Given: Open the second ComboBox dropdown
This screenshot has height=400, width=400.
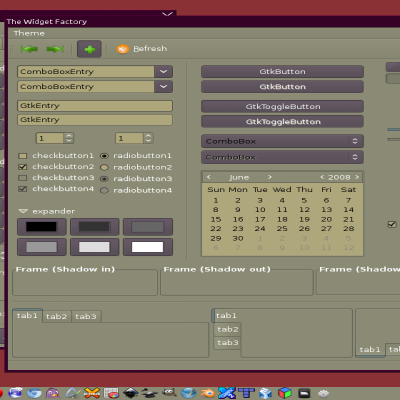Looking at the screenshot, I should pos(282,157).
